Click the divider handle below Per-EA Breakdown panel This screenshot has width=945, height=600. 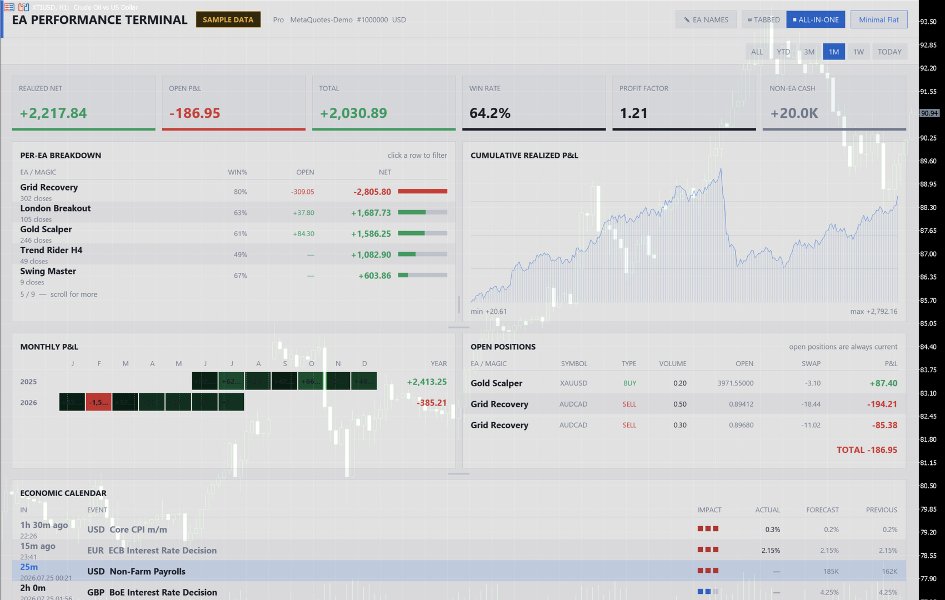point(459,328)
